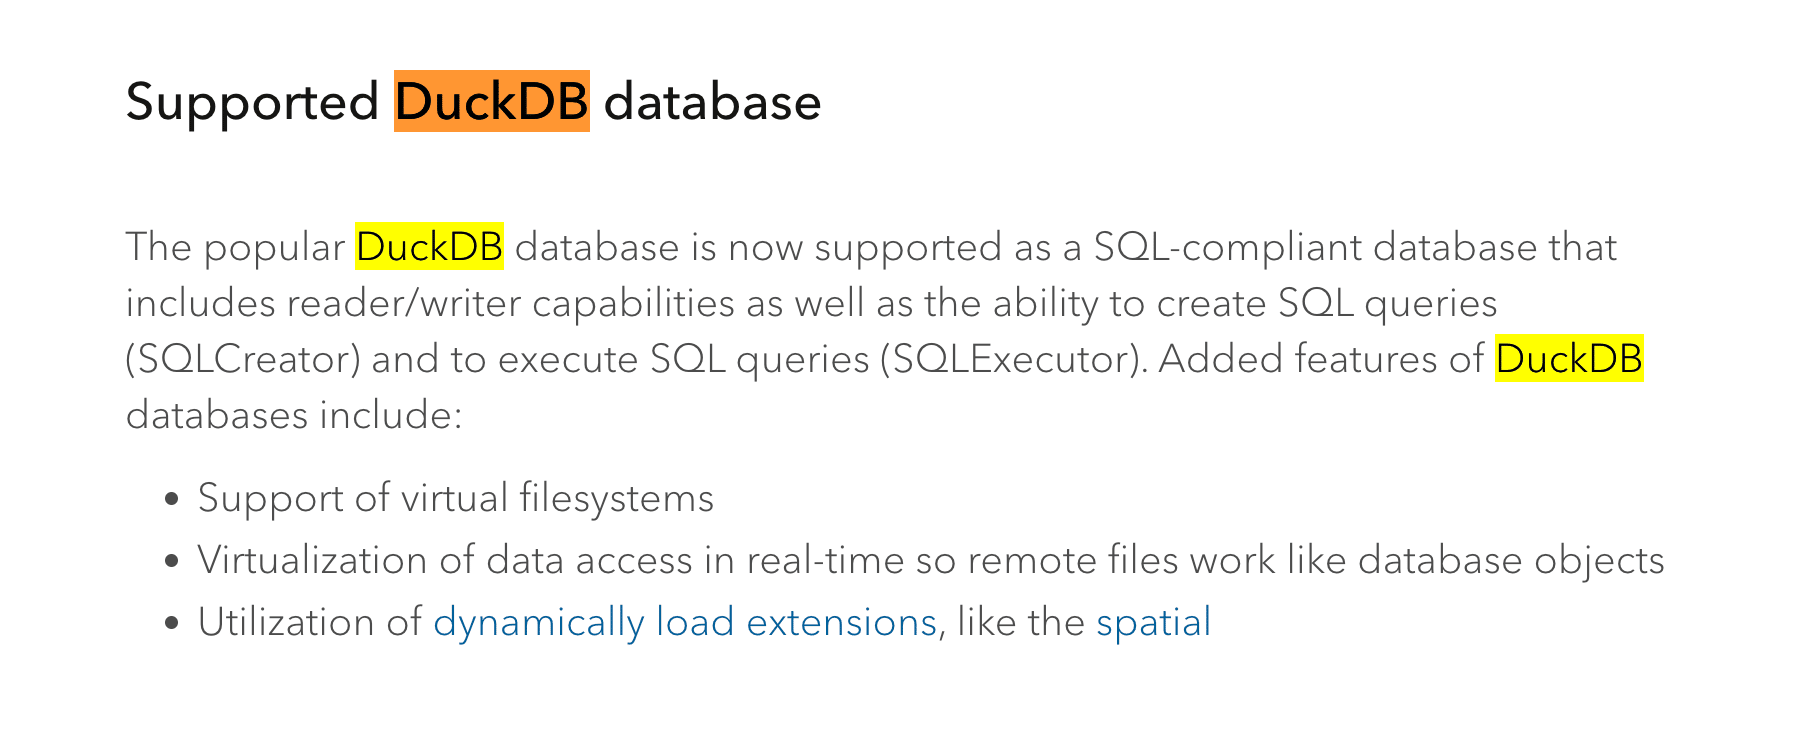Click bullet dot before 'Support of virtual'
This screenshot has height=752, width=1796.
coord(172,499)
